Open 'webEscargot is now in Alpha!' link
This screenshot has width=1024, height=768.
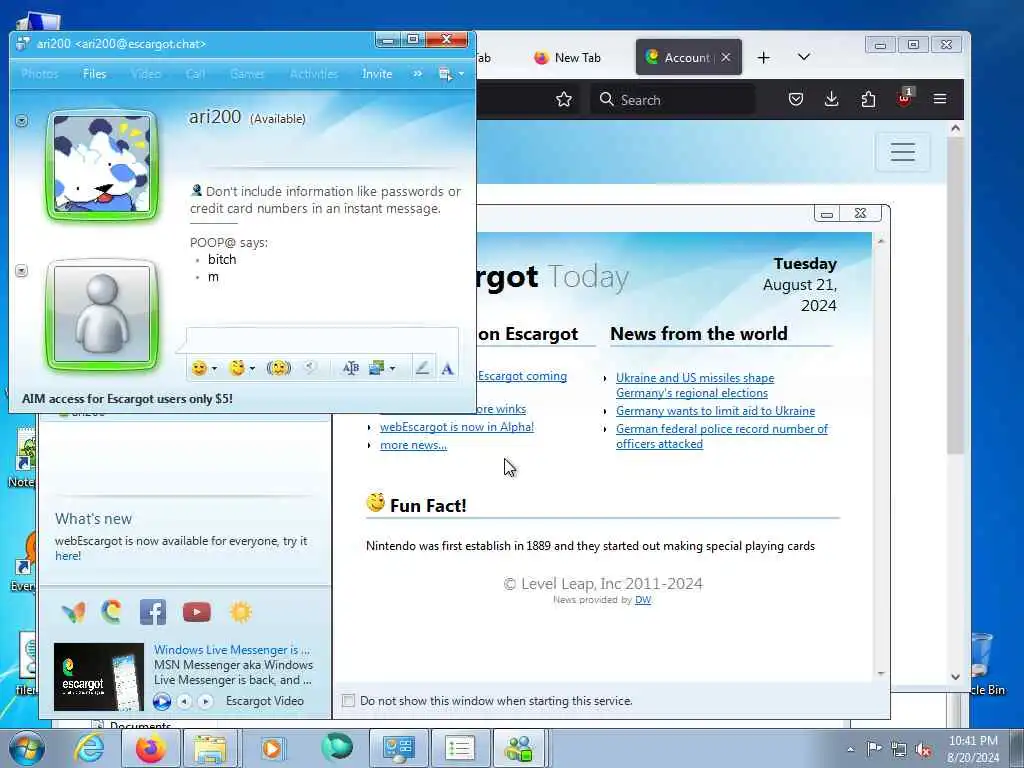457,426
